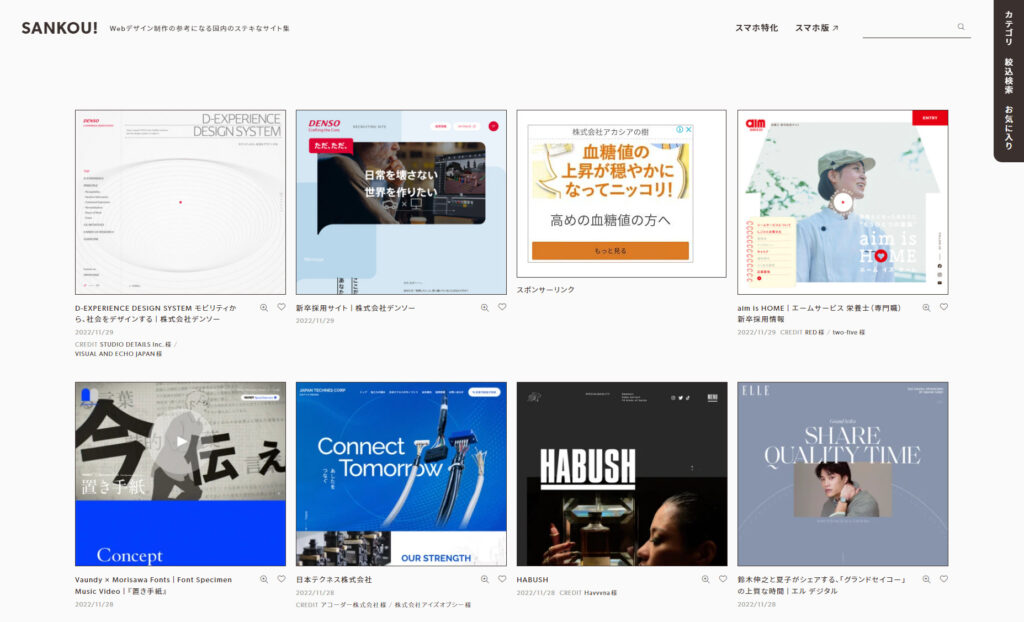
Task: Click the Havvvna credit link
Action: pyautogui.click(x=600, y=593)
